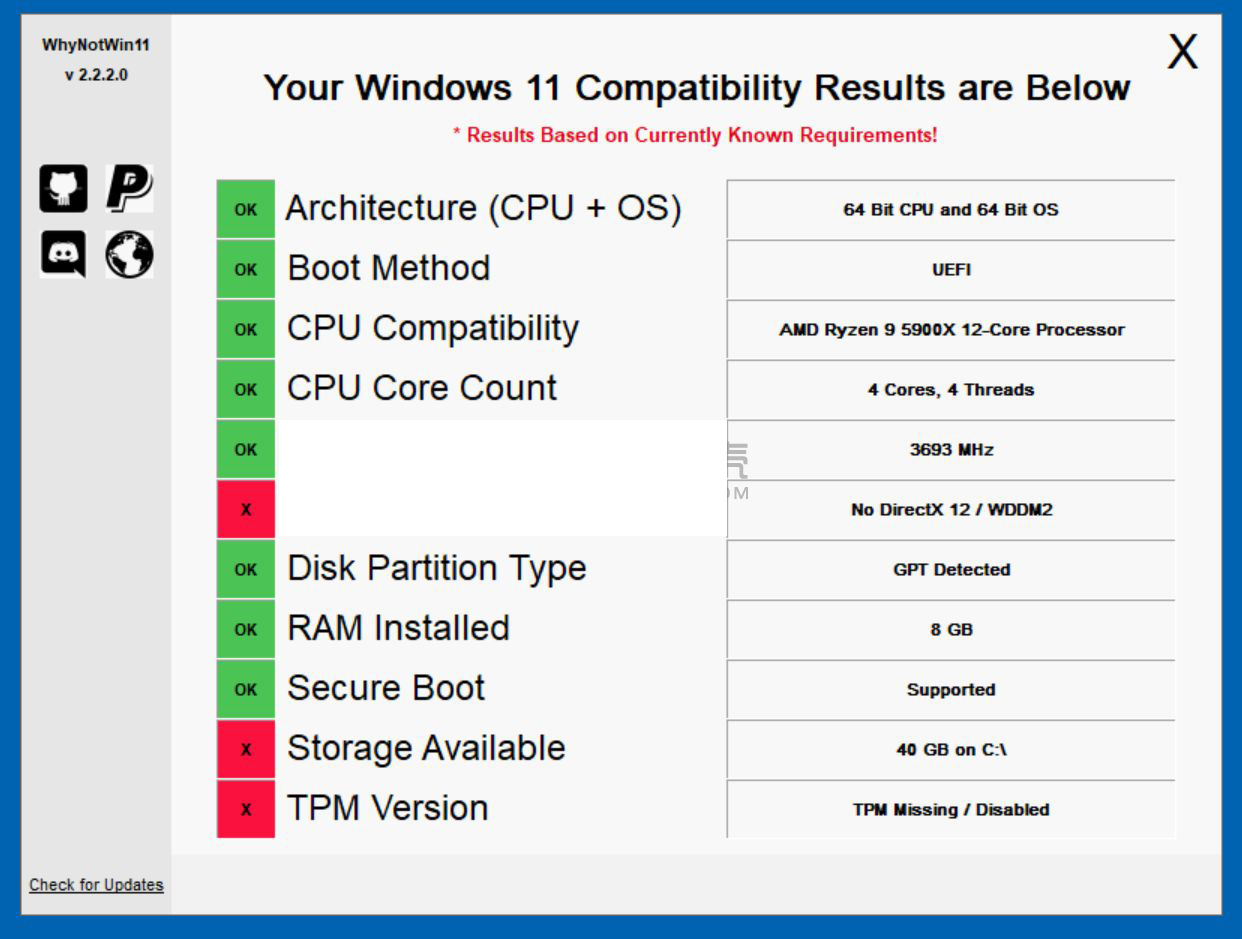Click the red X badge above Disk Partition Type
This screenshot has width=1242, height=939.
(x=245, y=509)
